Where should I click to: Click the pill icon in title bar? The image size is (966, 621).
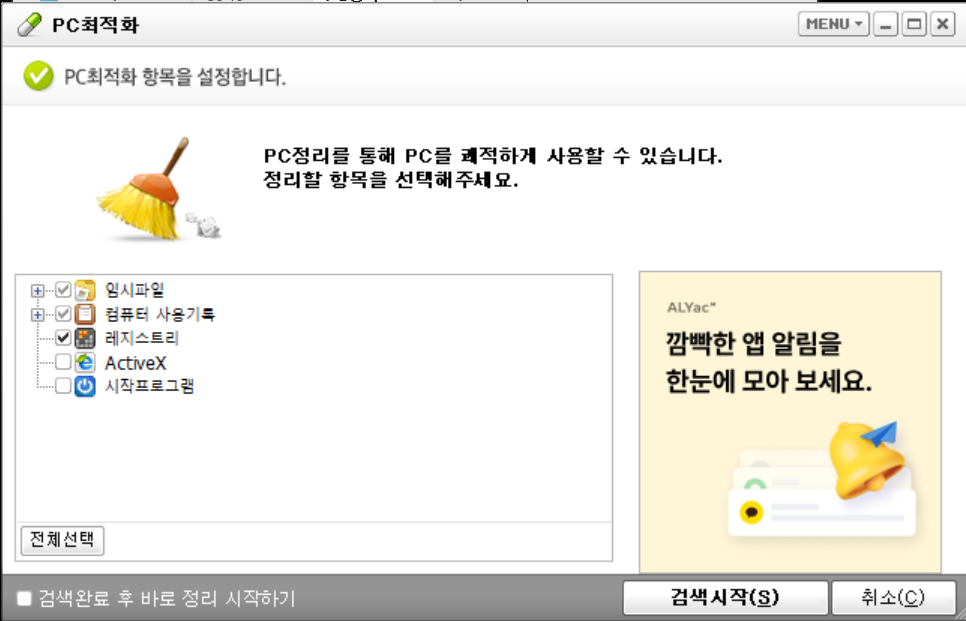pyautogui.click(x=30, y=25)
